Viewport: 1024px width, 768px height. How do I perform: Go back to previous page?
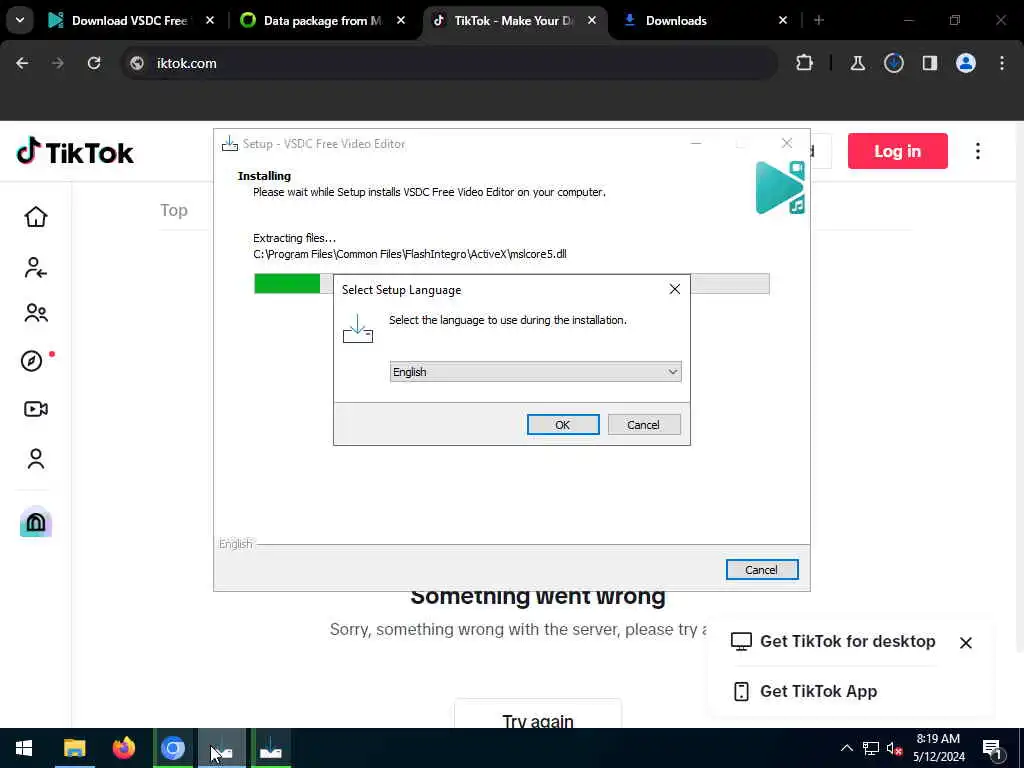pos(22,63)
